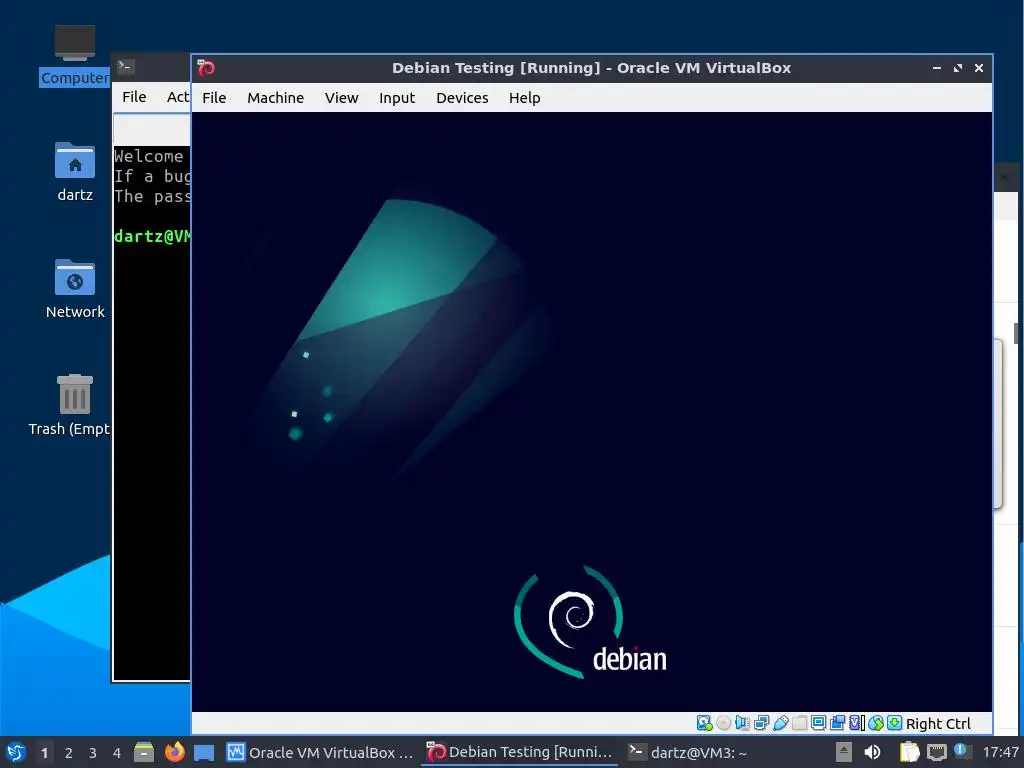Click the display status icon
Screen dimensions: 1024x768
(818, 723)
